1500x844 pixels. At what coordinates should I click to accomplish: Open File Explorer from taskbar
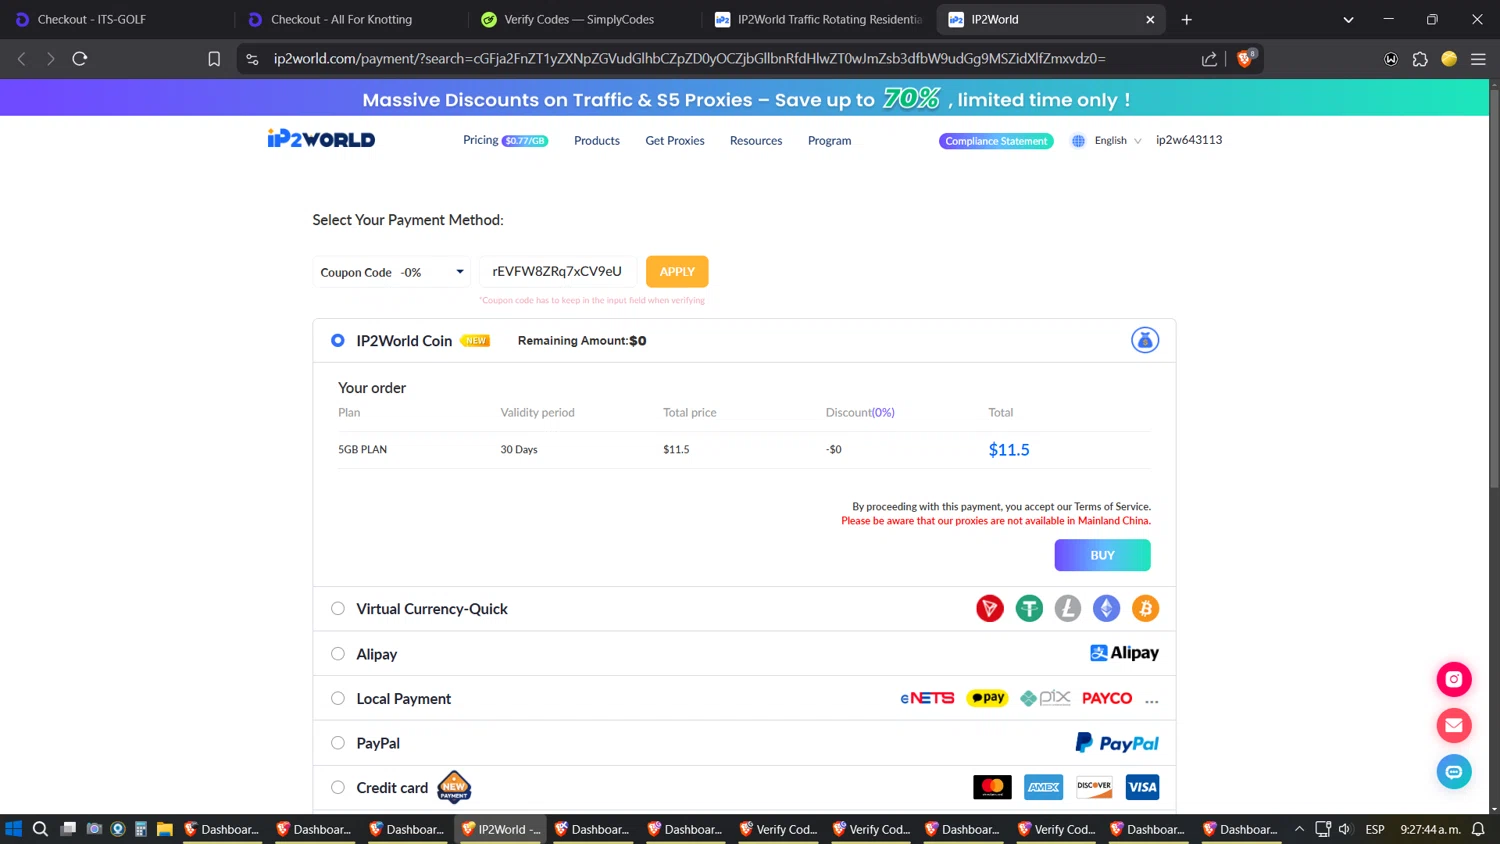[165, 829]
